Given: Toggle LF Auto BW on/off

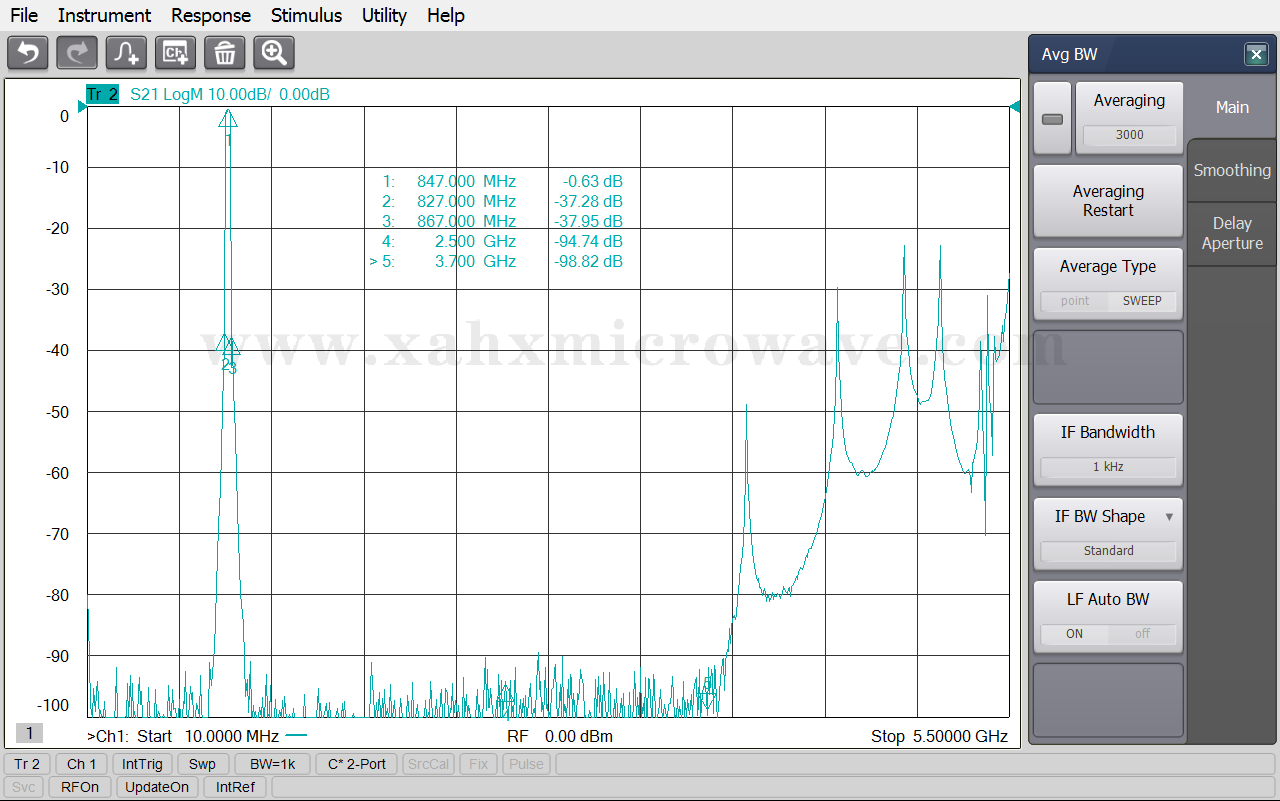Looking at the screenshot, I should tap(1108, 634).
